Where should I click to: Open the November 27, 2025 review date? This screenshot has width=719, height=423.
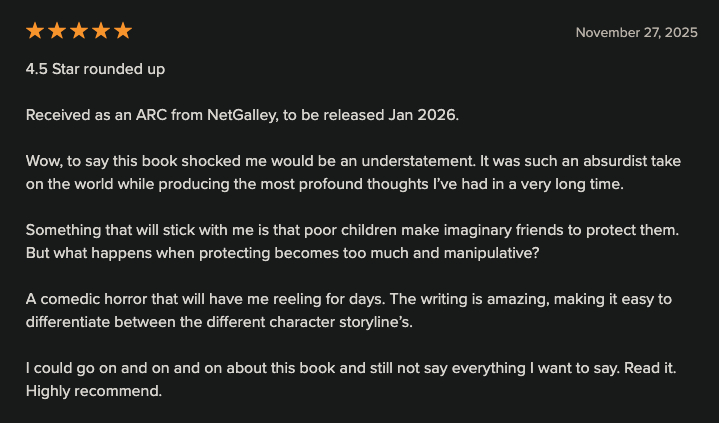636,33
